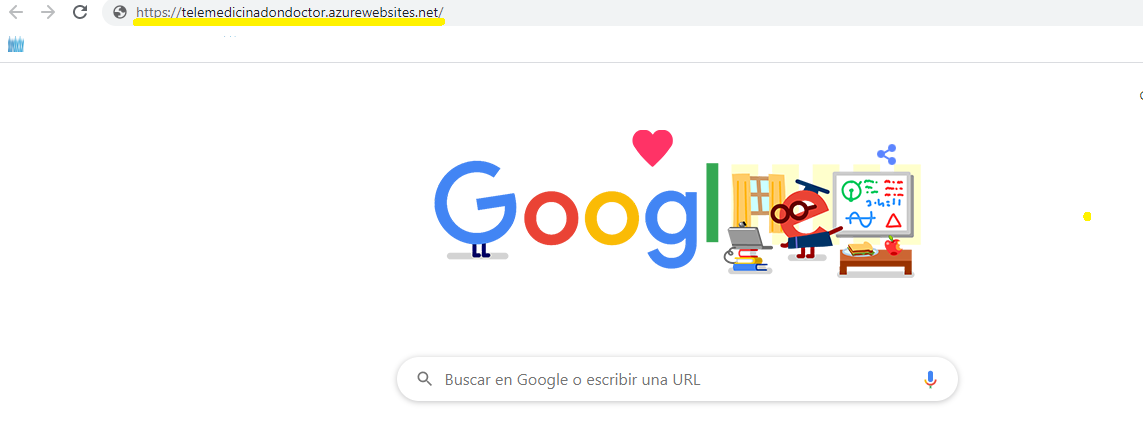
Task: Click the magnifier icon in search box
Action: (424, 379)
